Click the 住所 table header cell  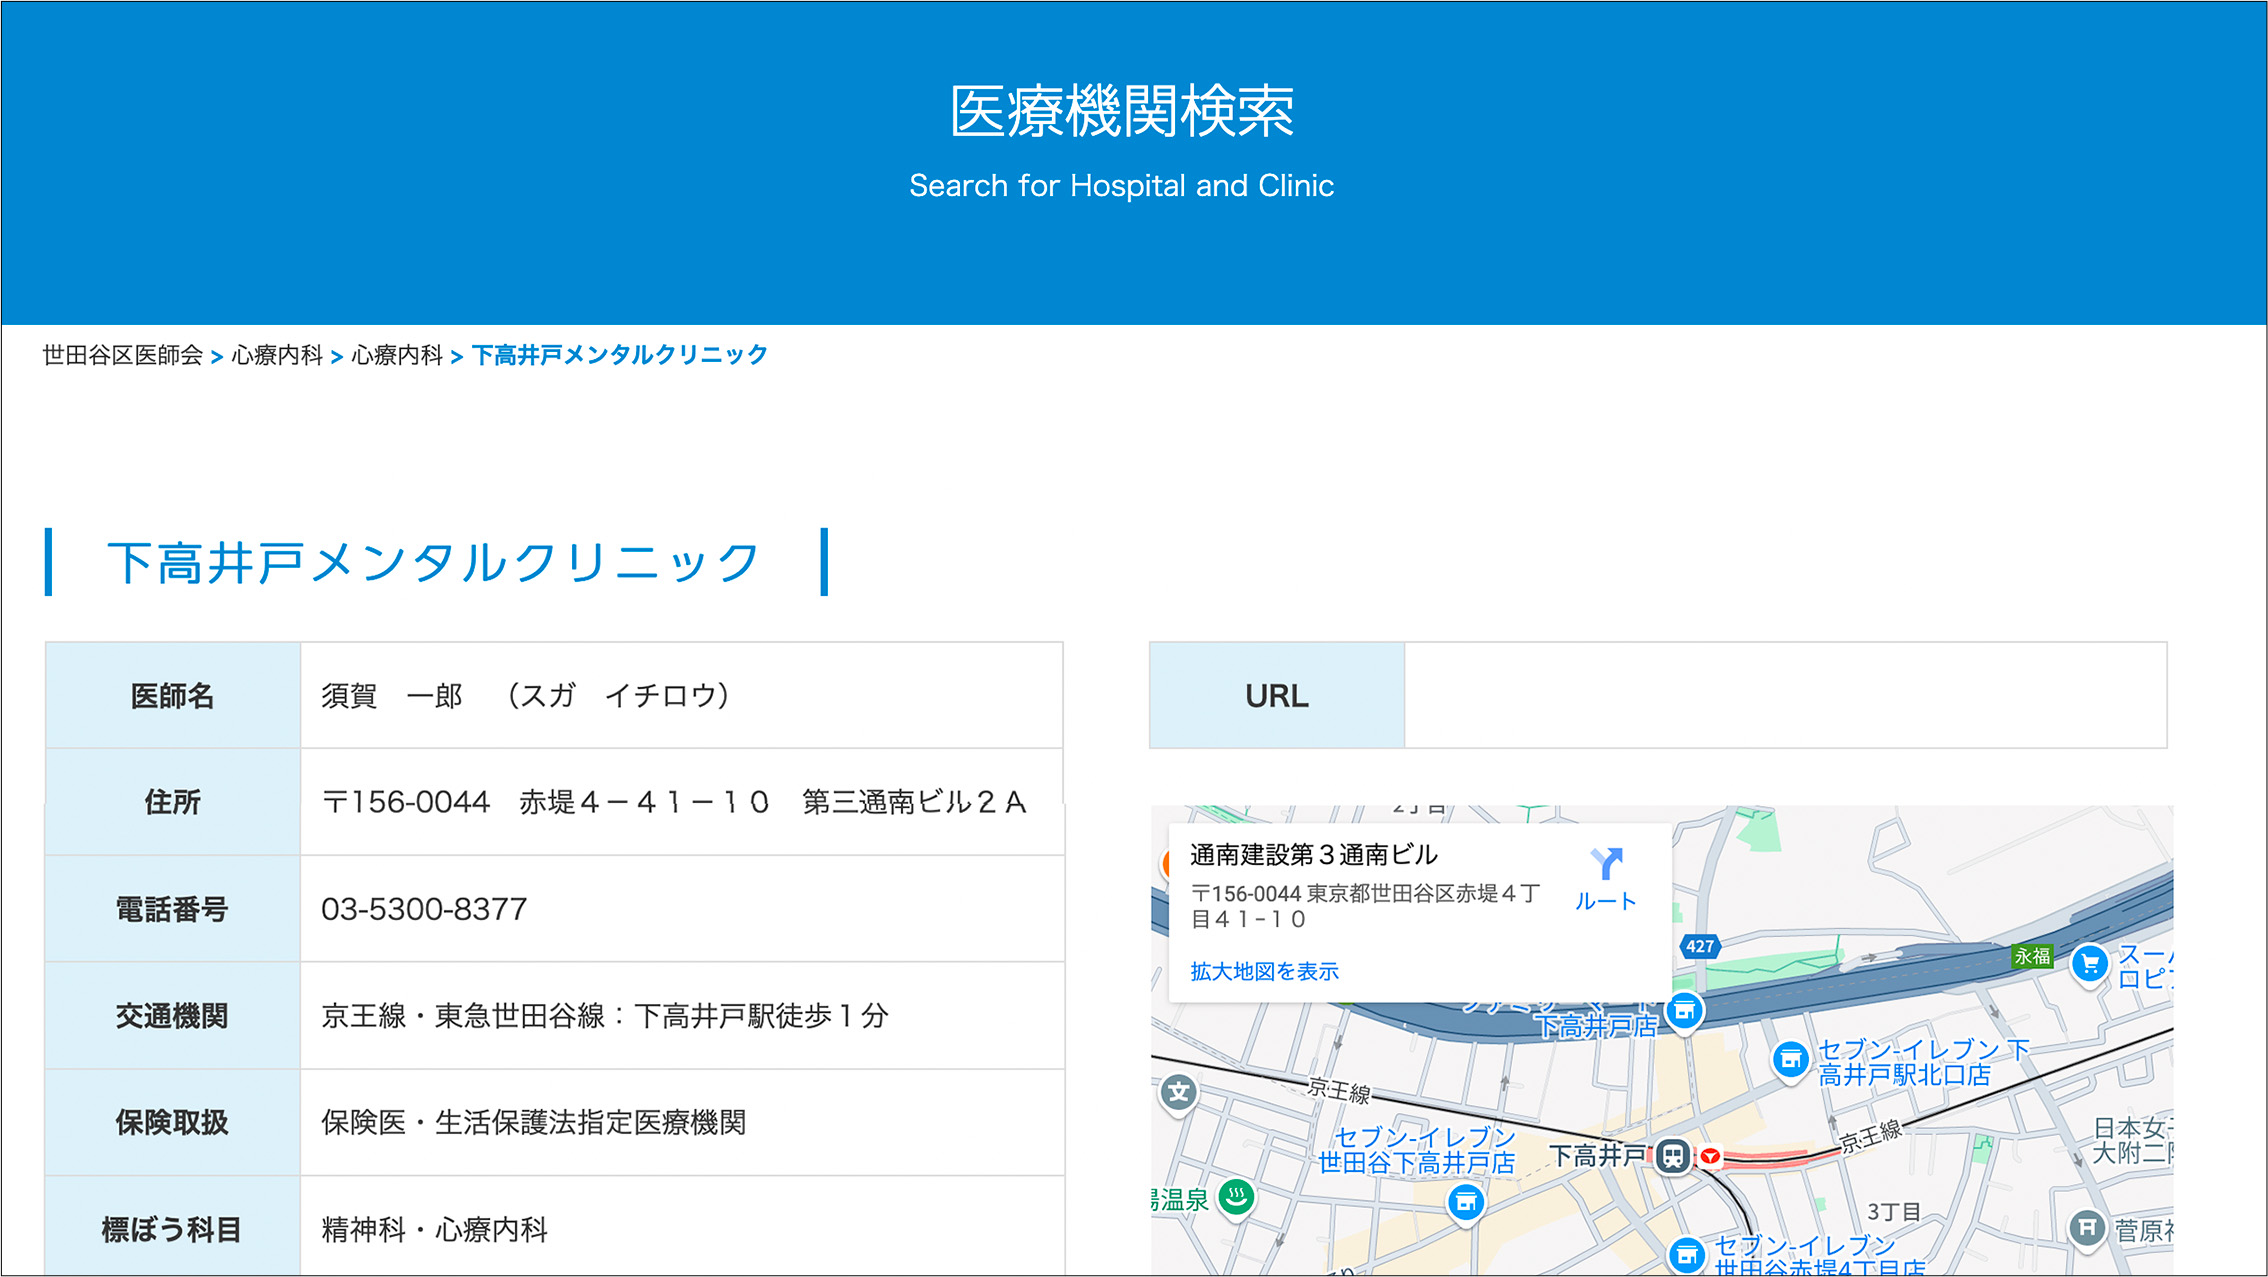click(173, 802)
